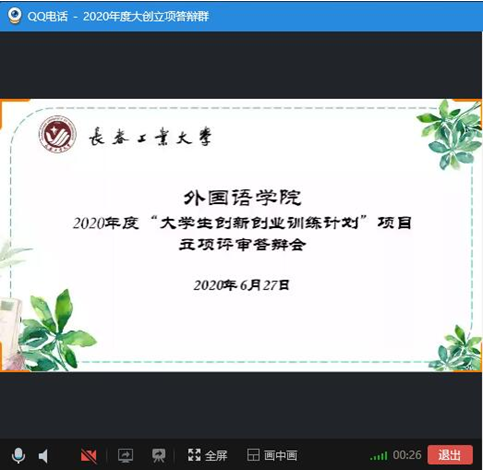
Task: Leave the call with 退出 button
Action: [x=450, y=455]
